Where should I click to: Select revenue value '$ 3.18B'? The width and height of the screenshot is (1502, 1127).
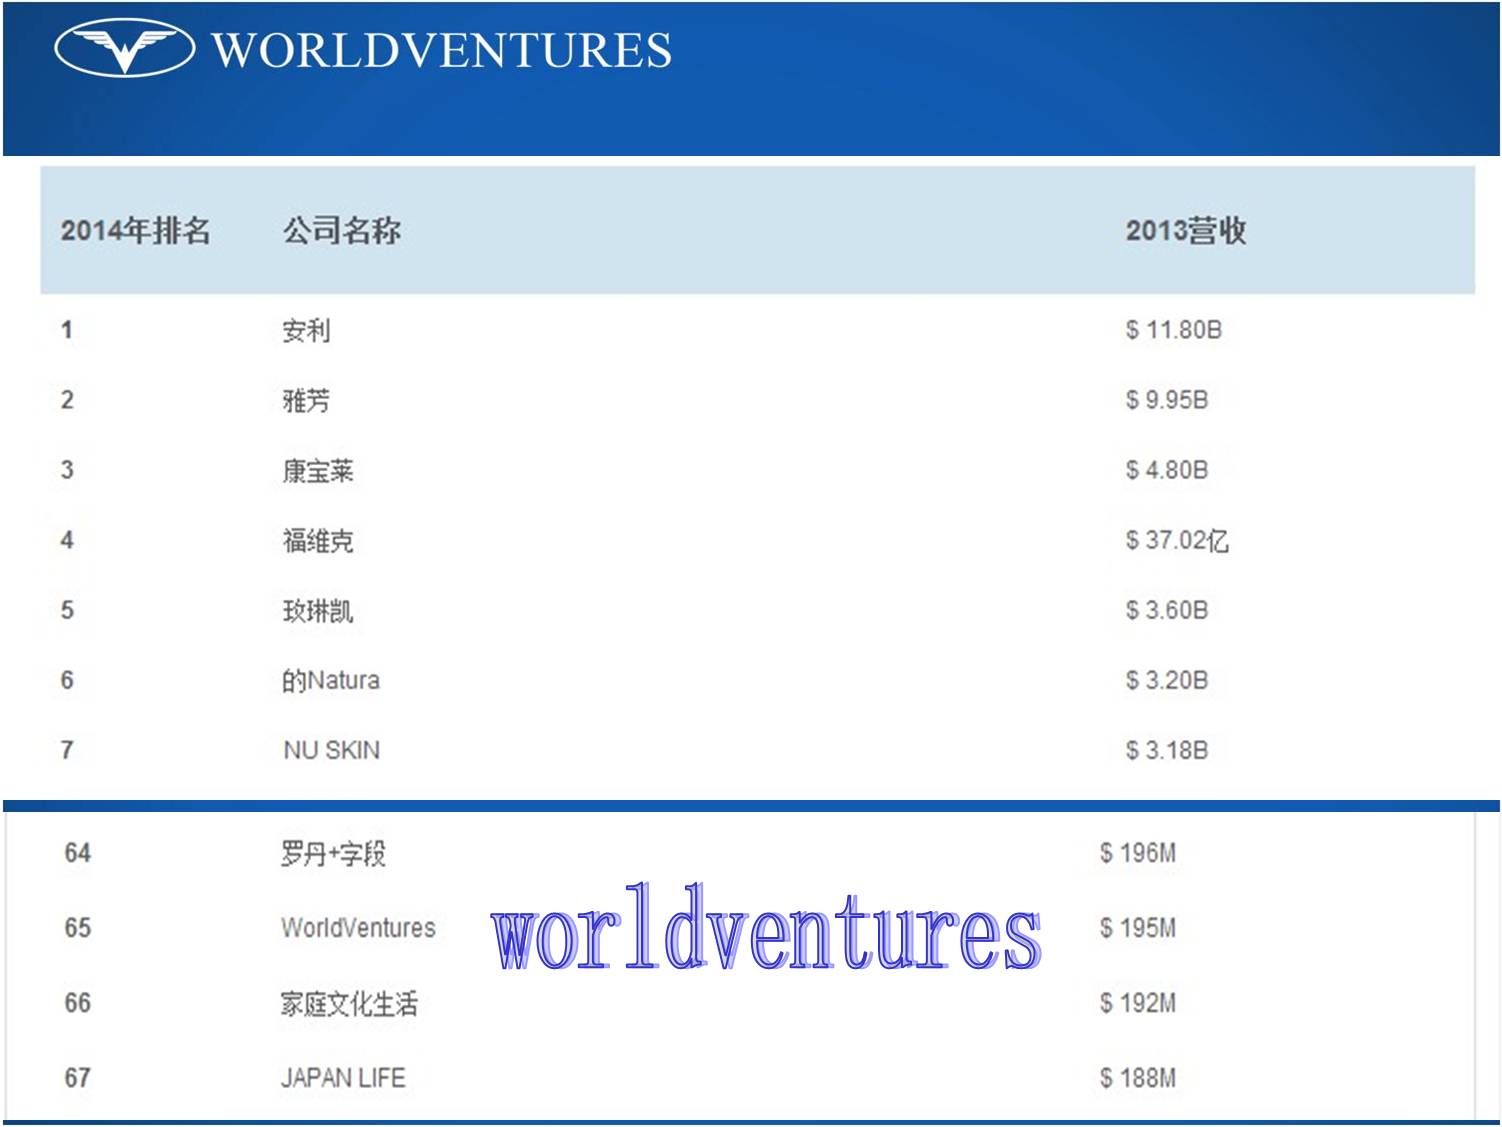[x=1167, y=750]
